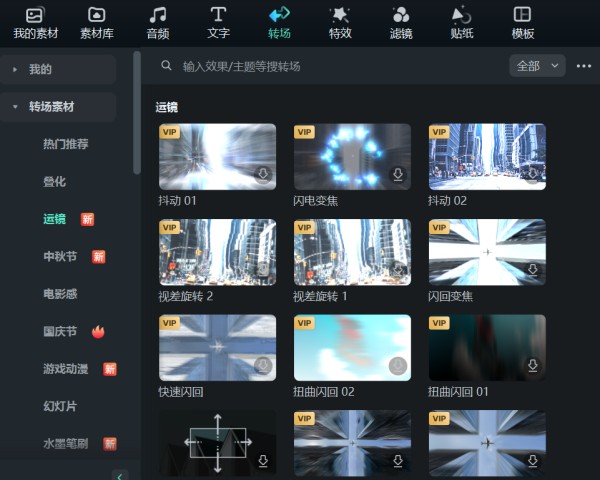The width and height of the screenshot is (600, 480).
Task: Collapse the 转场素材 section
Action: (58, 107)
